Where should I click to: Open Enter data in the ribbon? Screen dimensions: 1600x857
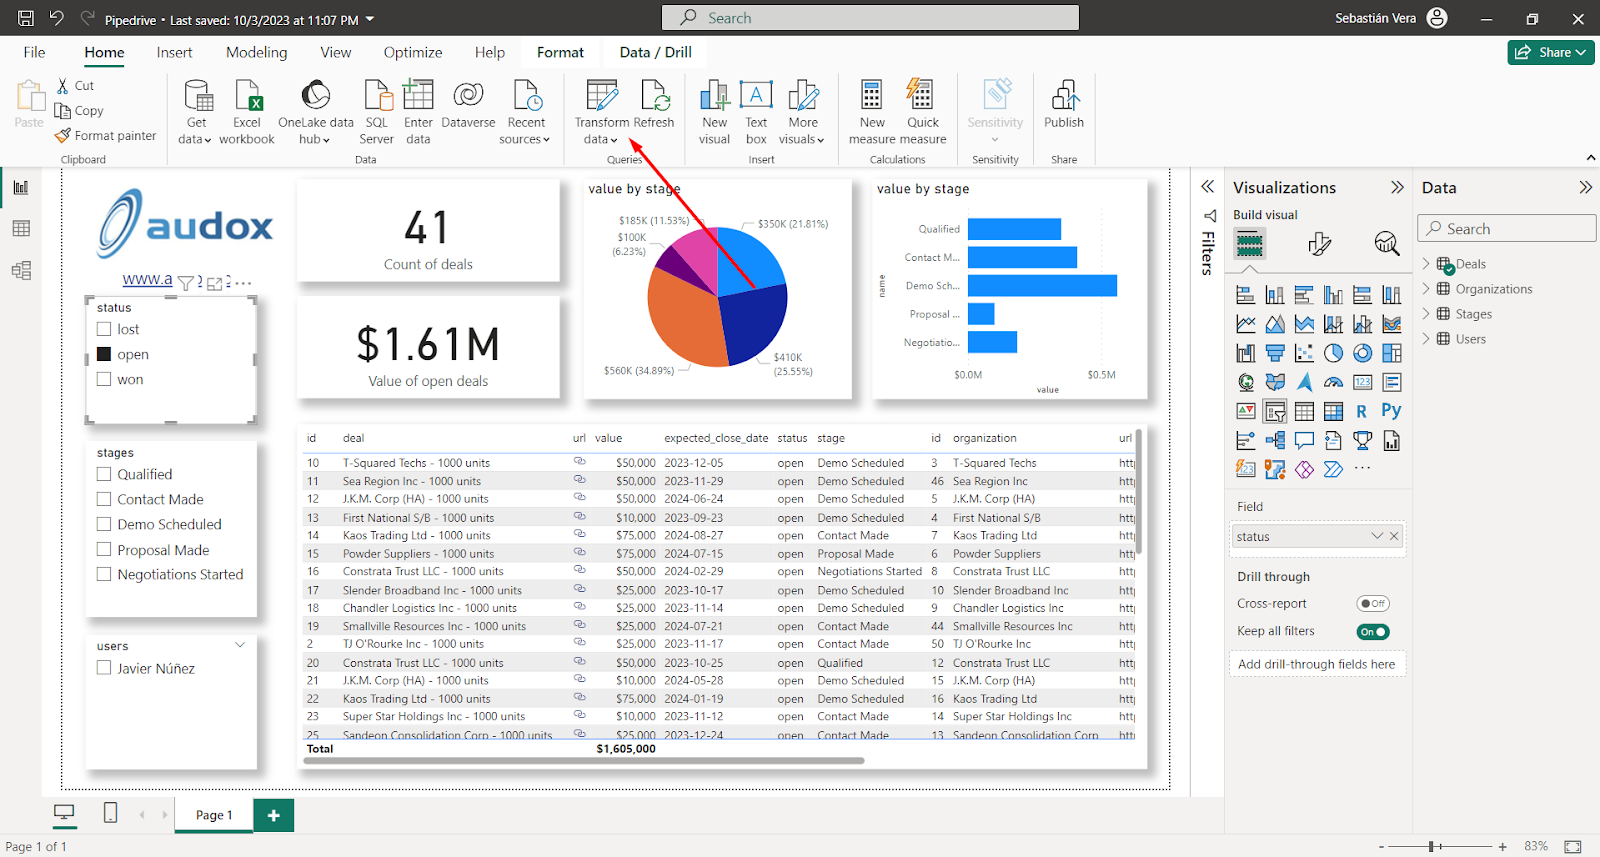tap(418, 112)
